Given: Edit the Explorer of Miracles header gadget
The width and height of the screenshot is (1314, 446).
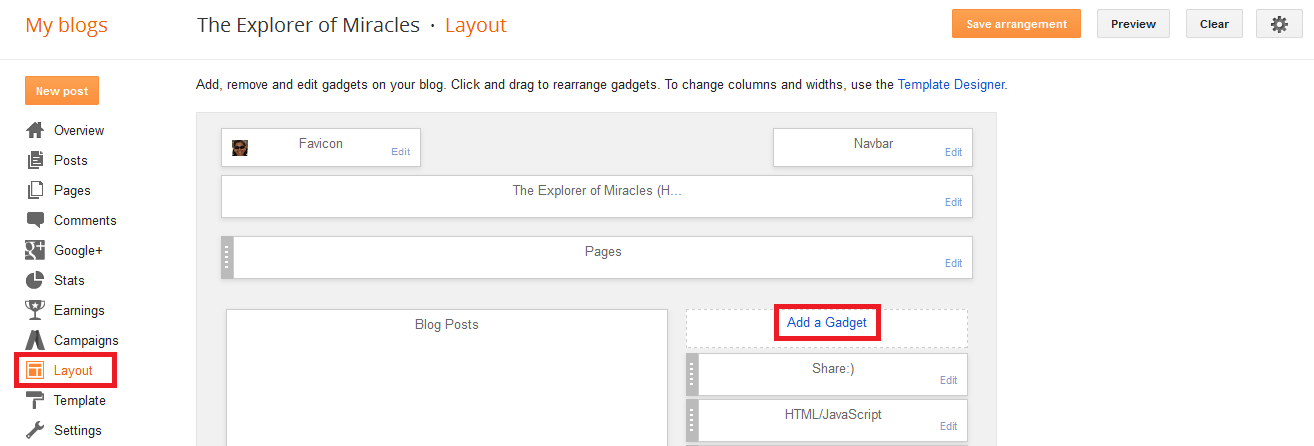Looking at the screenshot, I should click(x=953, y=202).
